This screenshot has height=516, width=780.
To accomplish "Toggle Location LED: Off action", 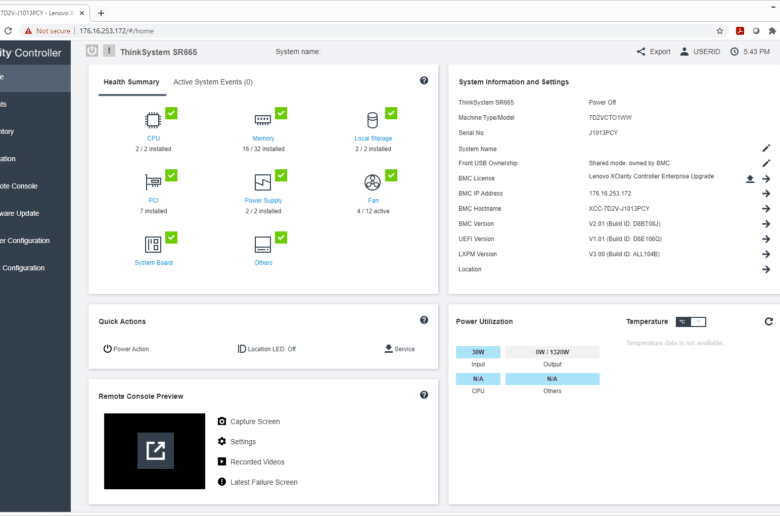I will [x=267, y=349].
